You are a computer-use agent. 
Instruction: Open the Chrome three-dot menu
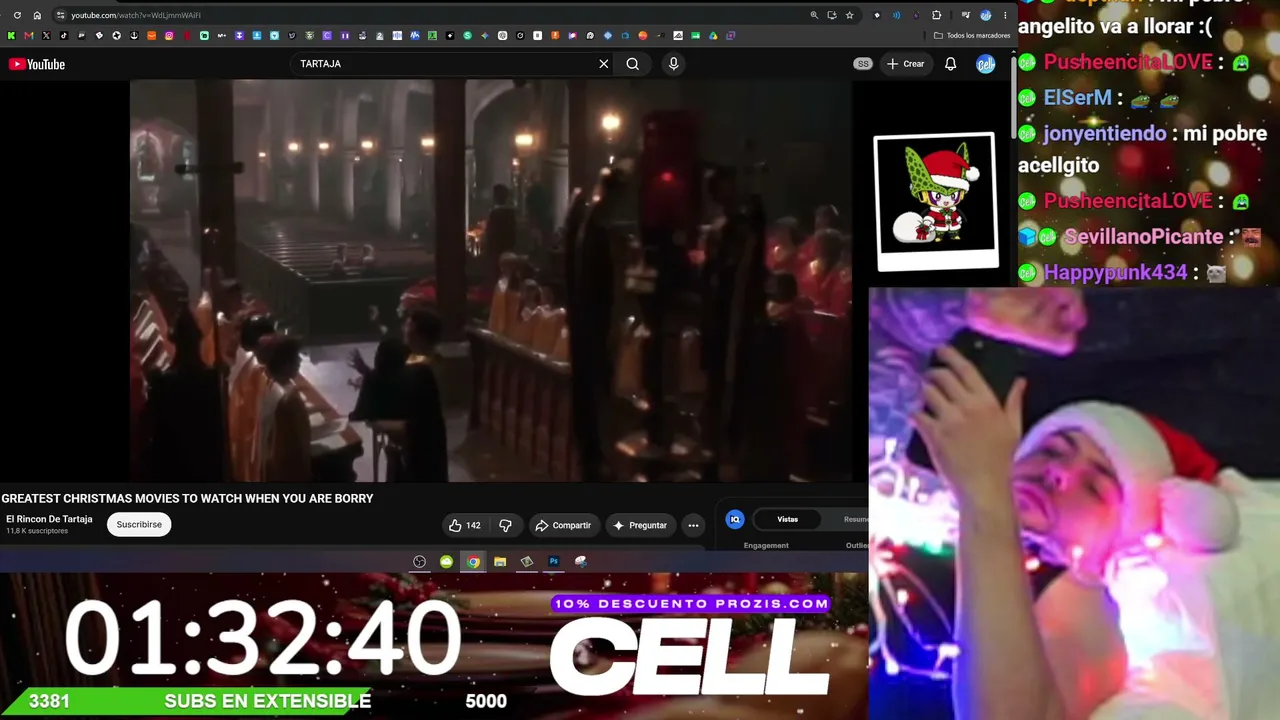[1005, 15]
